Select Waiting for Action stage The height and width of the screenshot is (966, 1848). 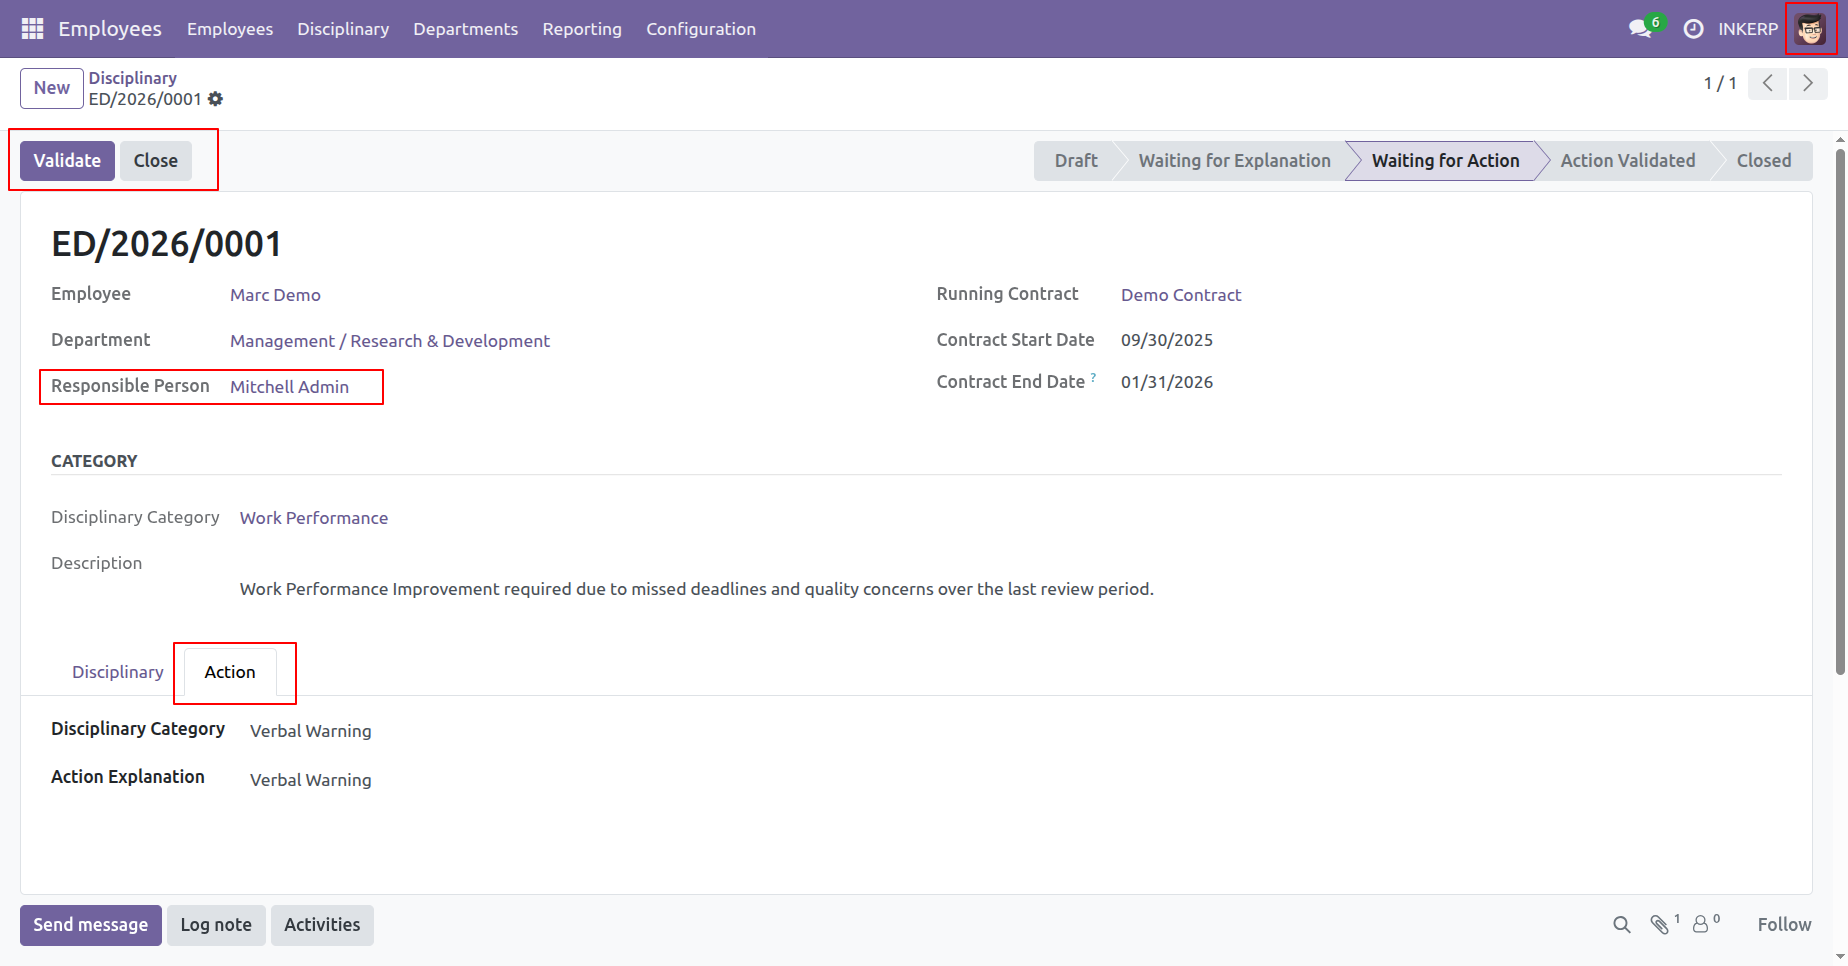[x=1445, y=161]
